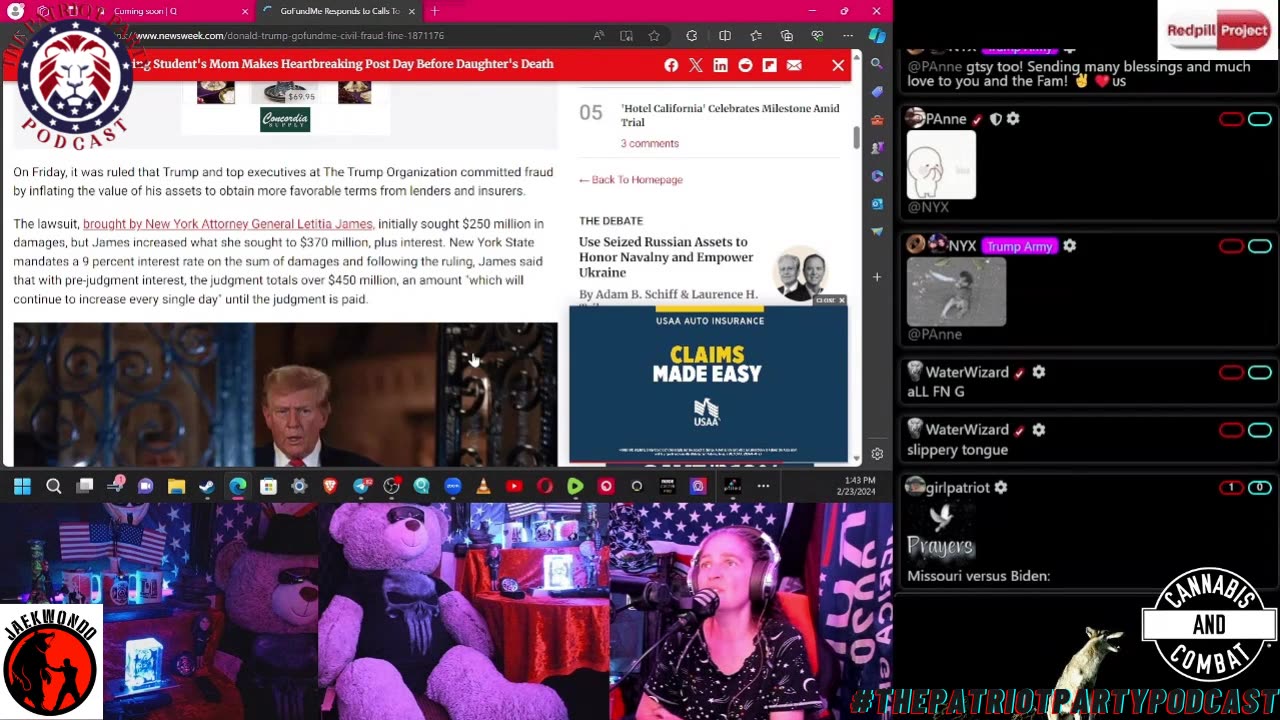
Task: Open settings gear on WaterWizard 'aLL FN G' message
Action: point(1039,372)
